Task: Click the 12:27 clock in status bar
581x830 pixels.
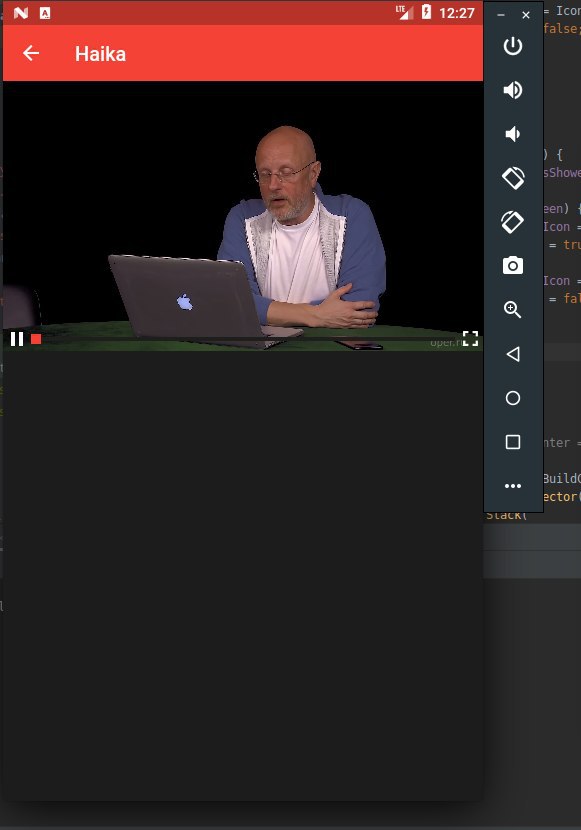Action: (457, 13)
